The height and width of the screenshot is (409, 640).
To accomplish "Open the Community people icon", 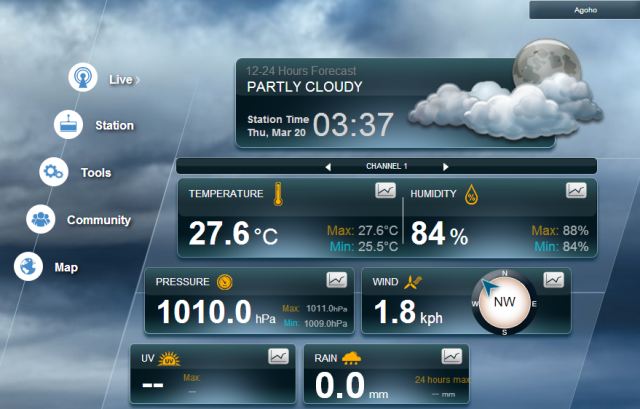I will [41, 219].
